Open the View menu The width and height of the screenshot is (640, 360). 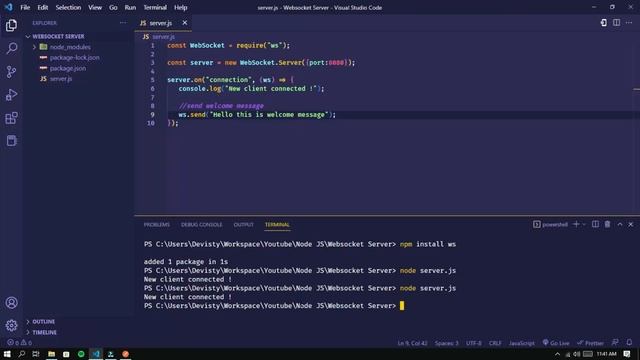pyautogui.click(x=95, y=7)
